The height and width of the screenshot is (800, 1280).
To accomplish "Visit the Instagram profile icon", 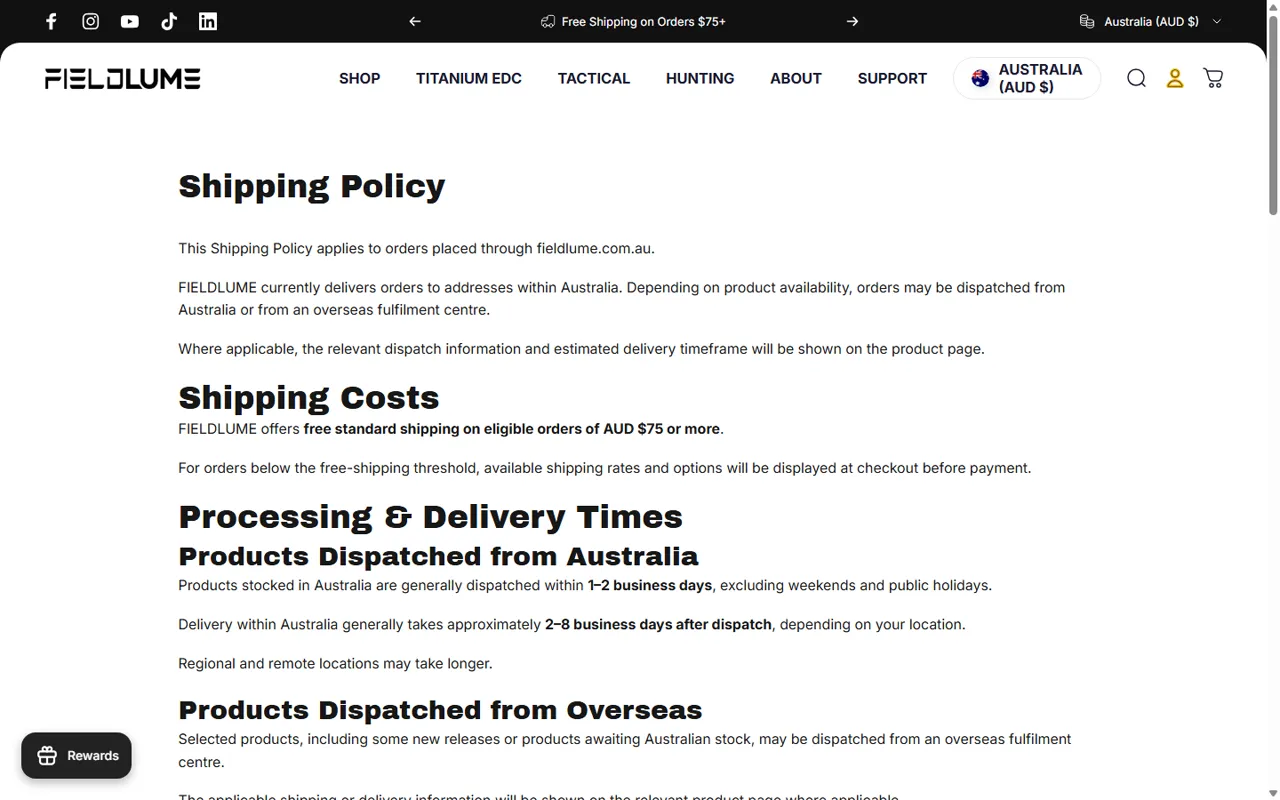I will click(x=91, y=21).
